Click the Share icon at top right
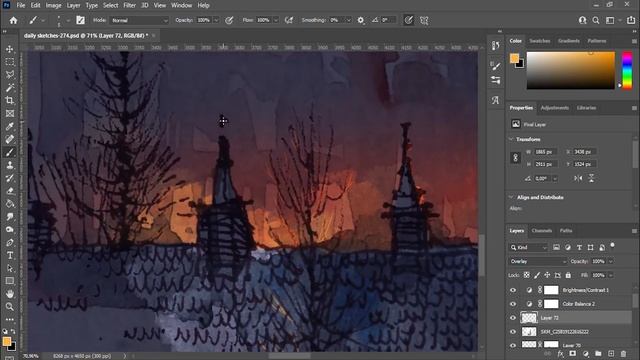 tap(631, 20)
